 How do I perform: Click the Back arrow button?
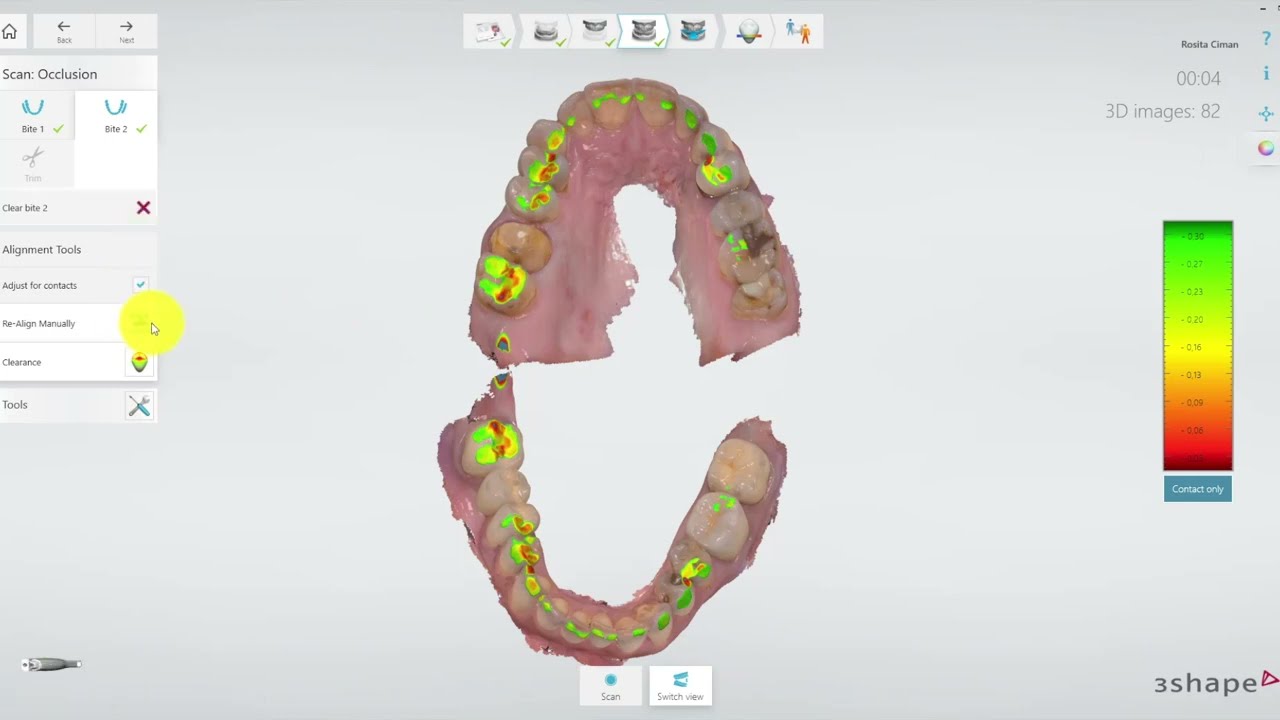click(x=64, y=32)
